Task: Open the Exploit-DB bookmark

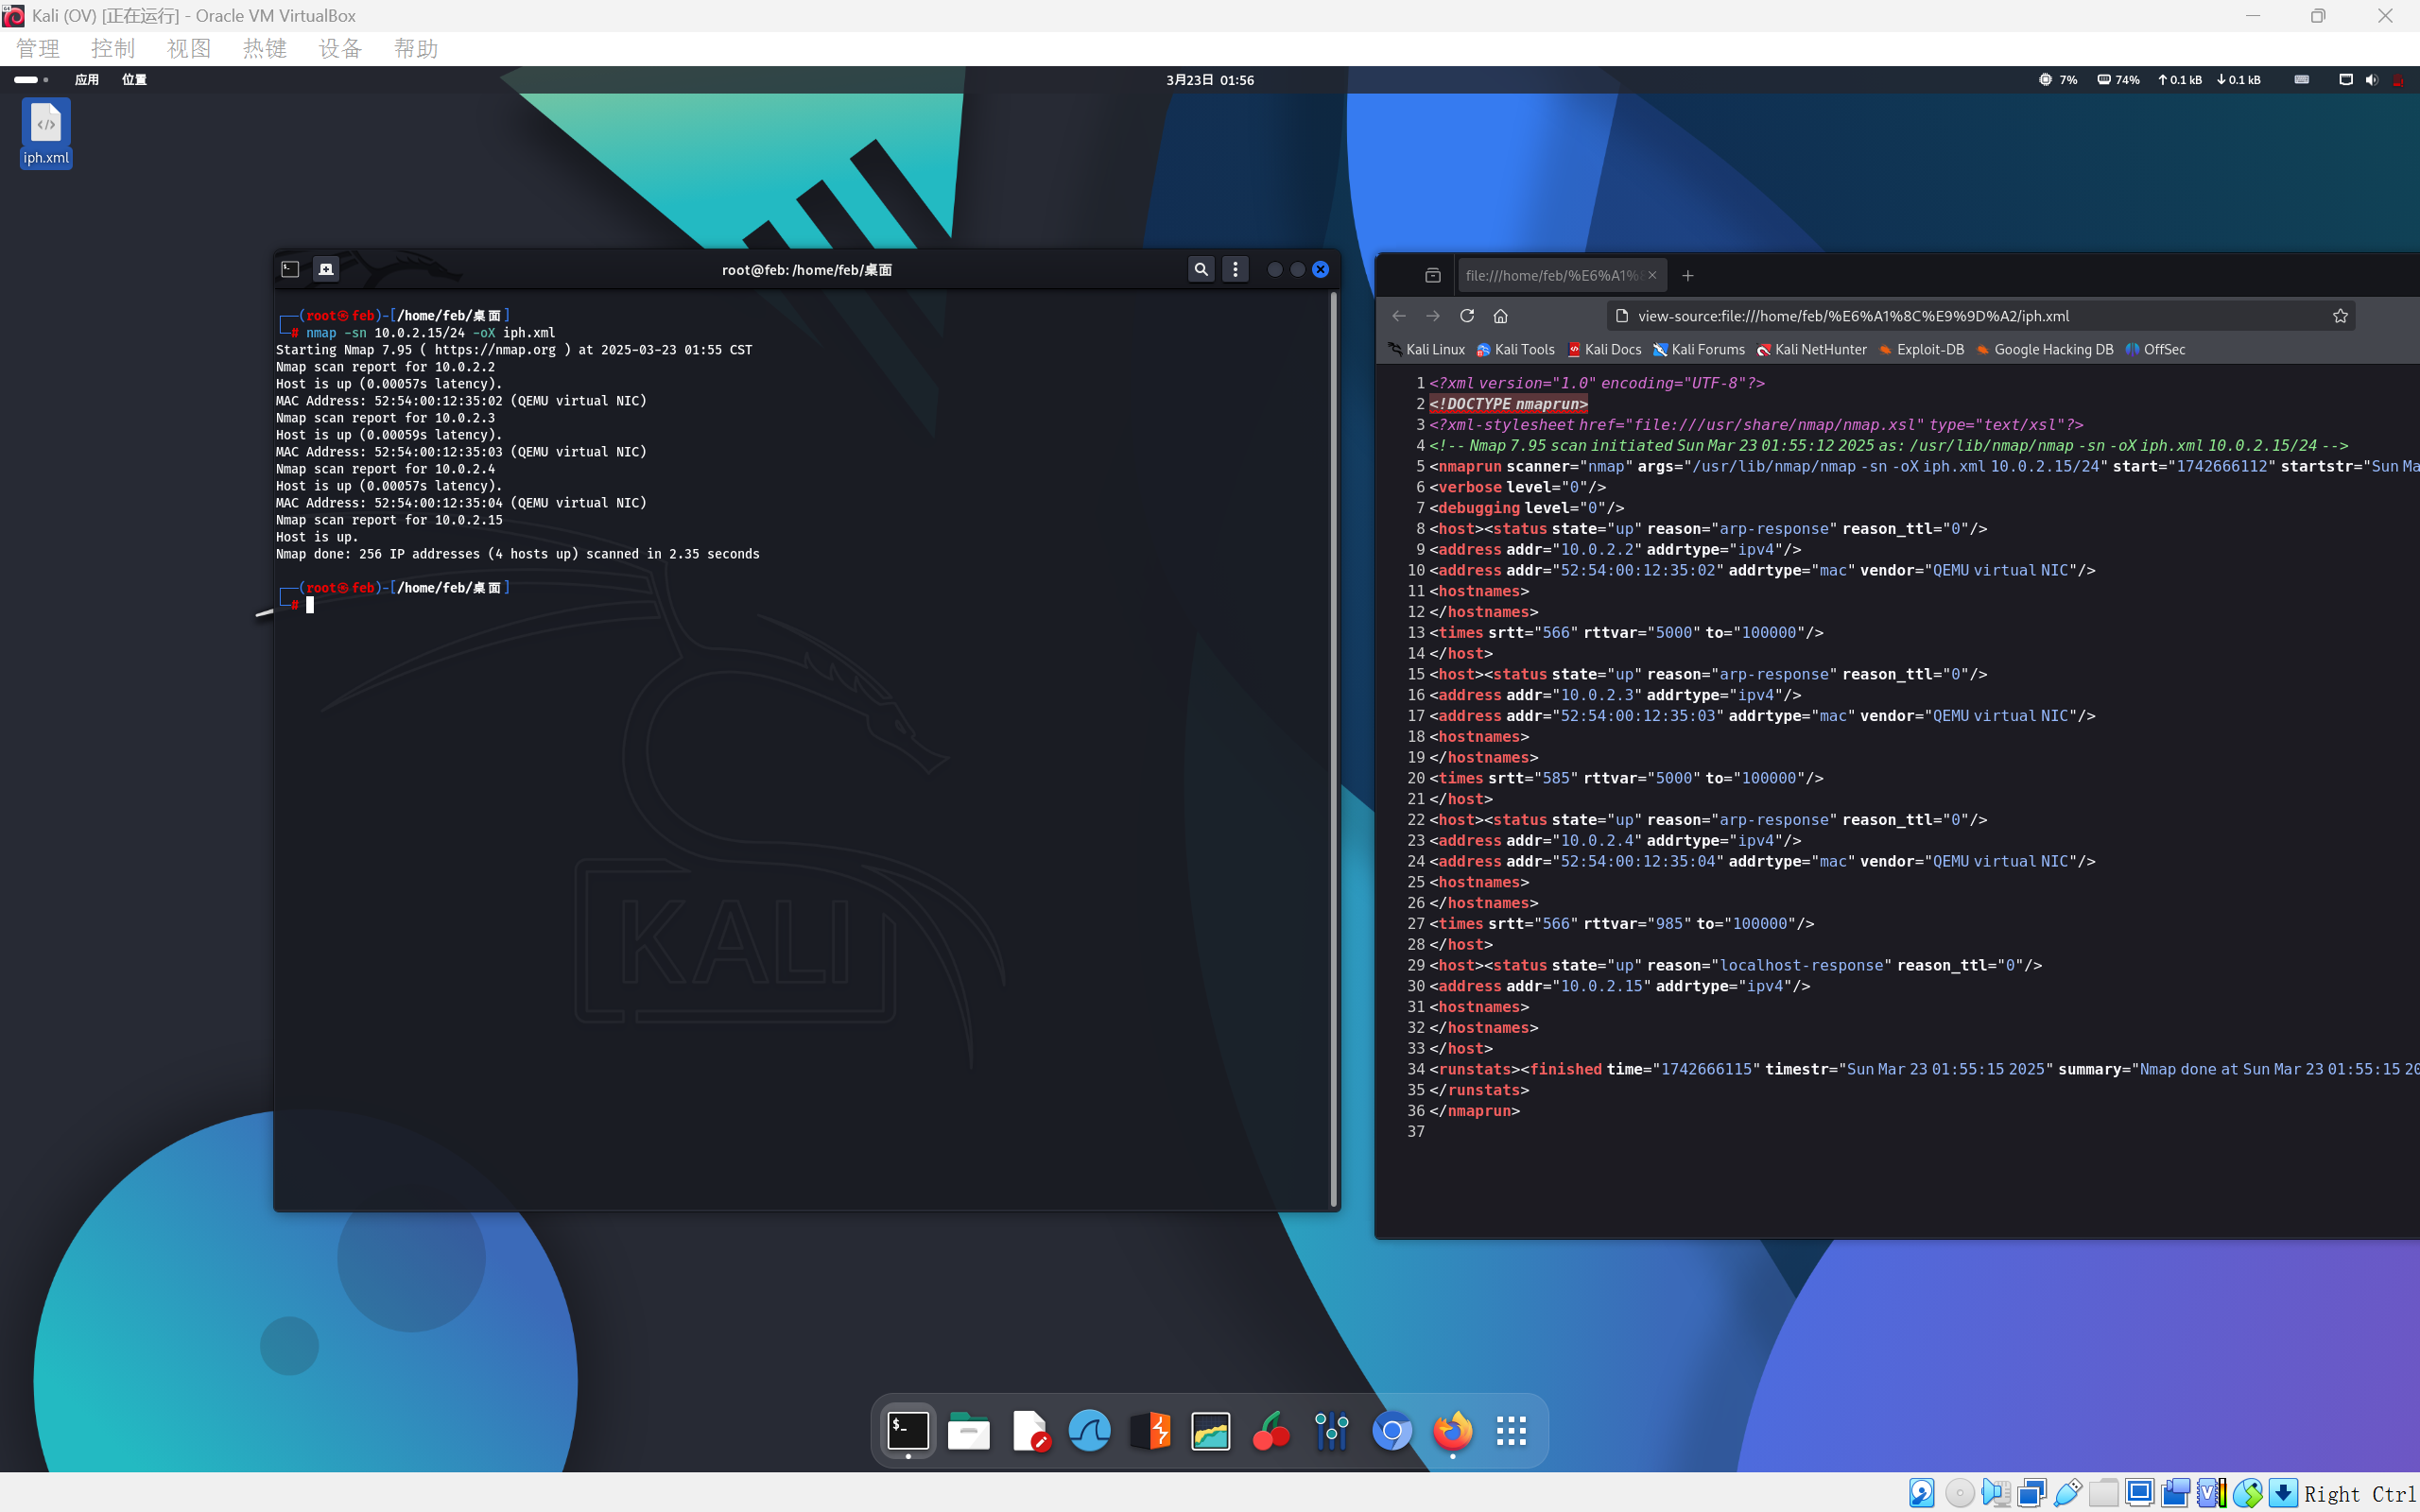Action: pos(1921,349)
